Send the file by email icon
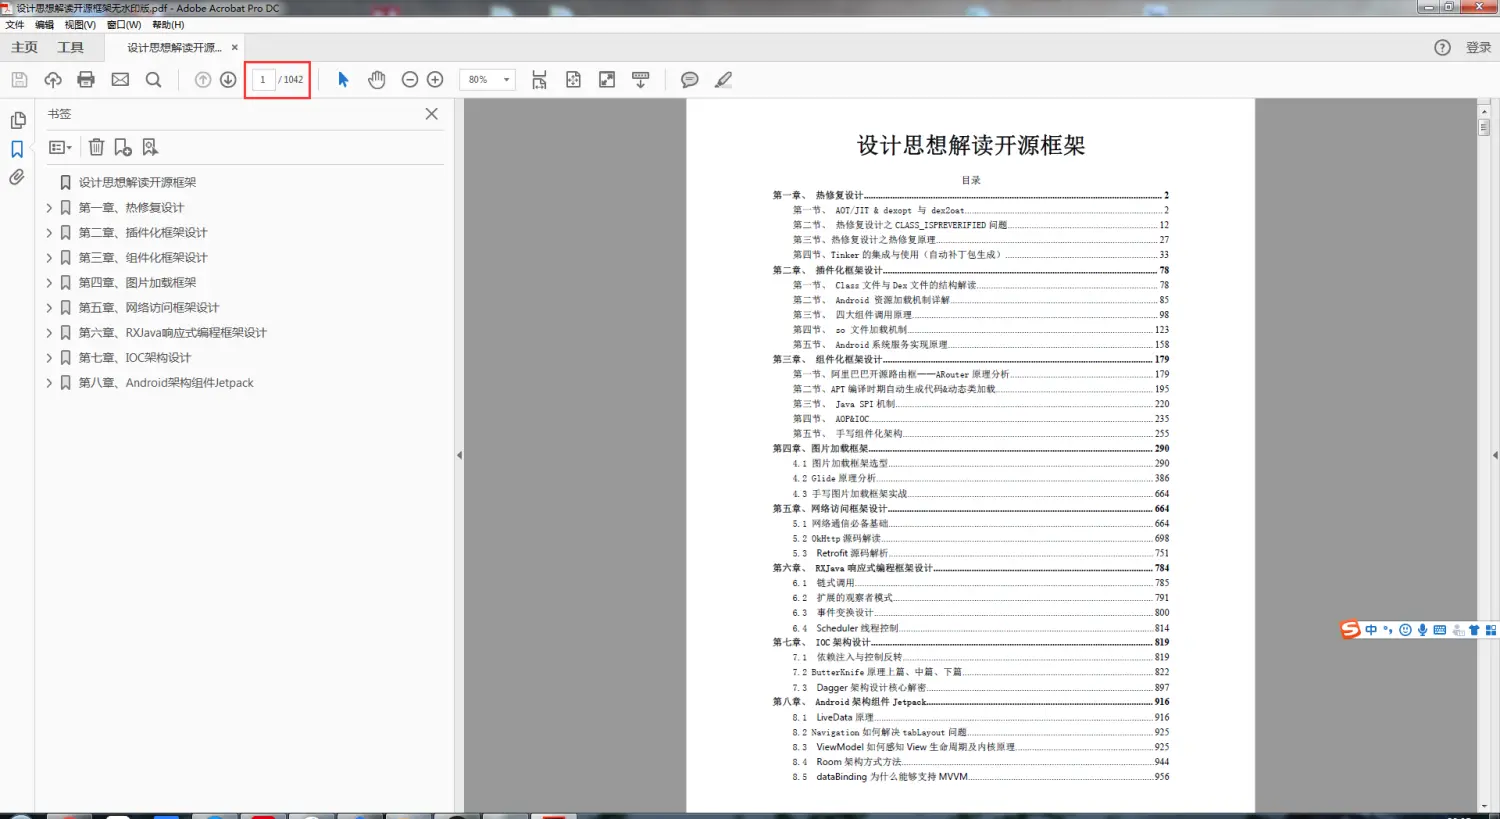Viewport: 1500px width, 819px height. coord(120,79)
